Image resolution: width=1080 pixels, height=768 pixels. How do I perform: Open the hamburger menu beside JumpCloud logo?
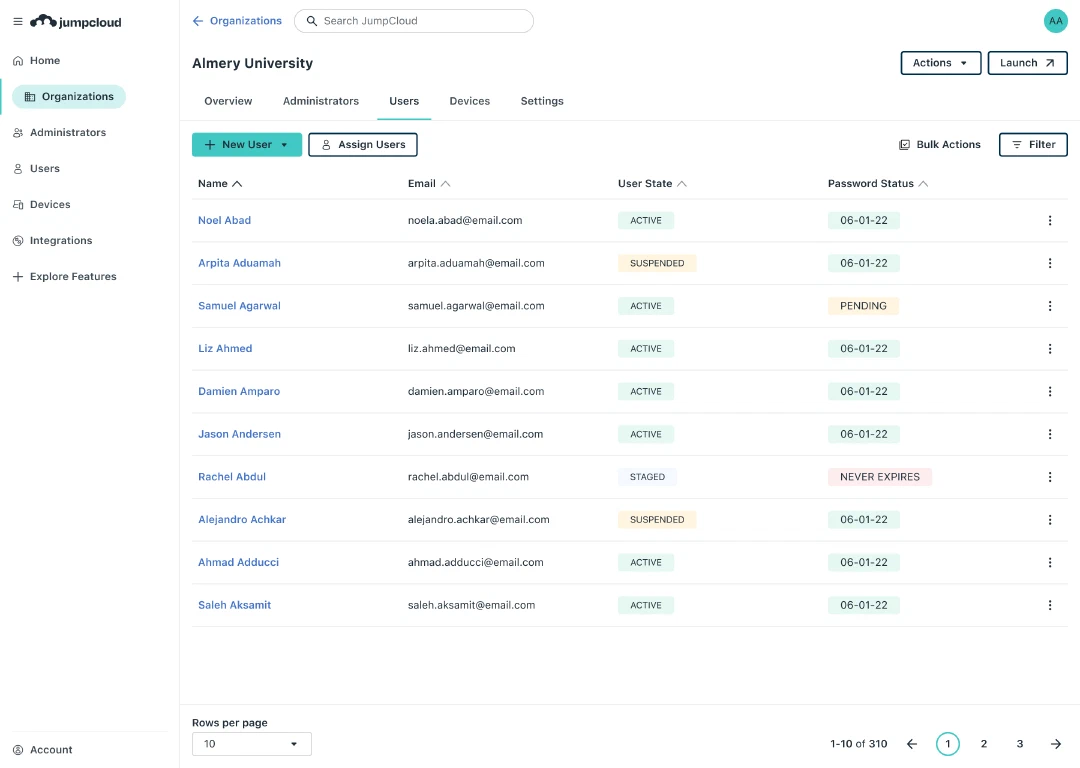point(18,21)
